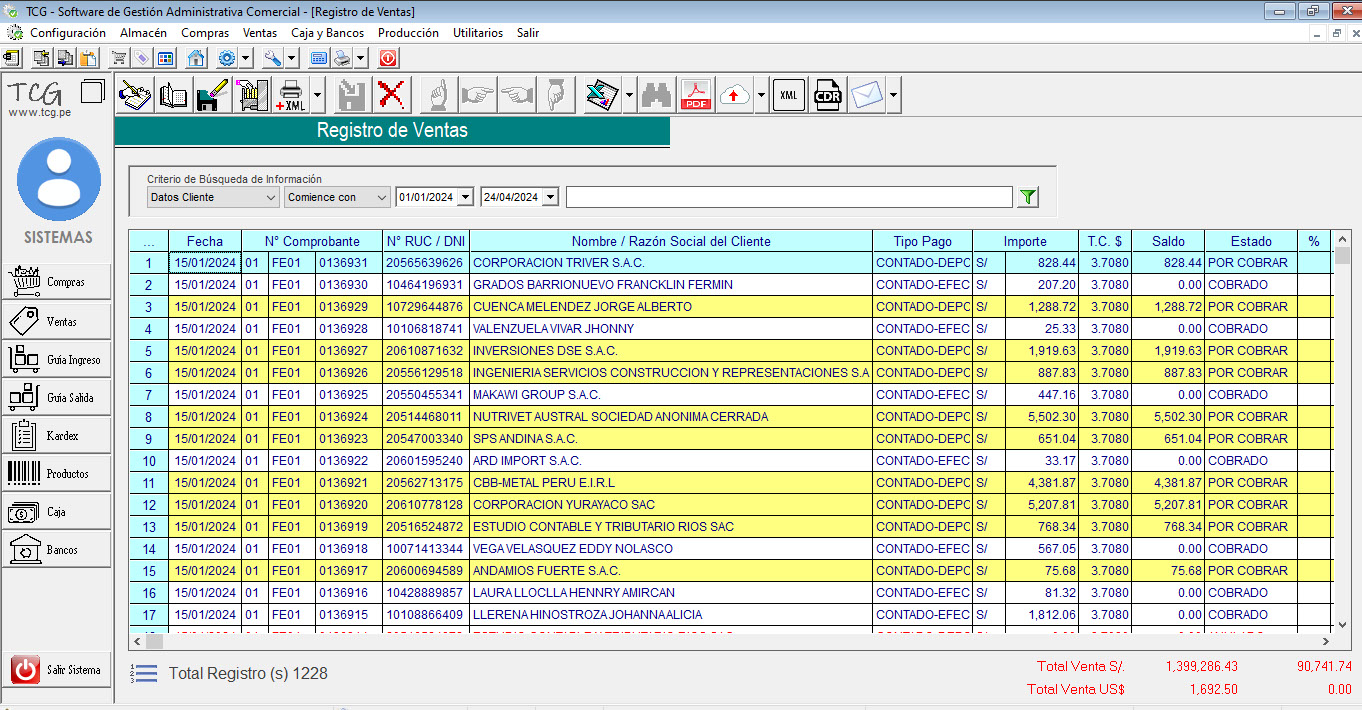Click the envelope email icon
Image resolution: width=1362 pixels, height=710 pixels.
(866, 96)
